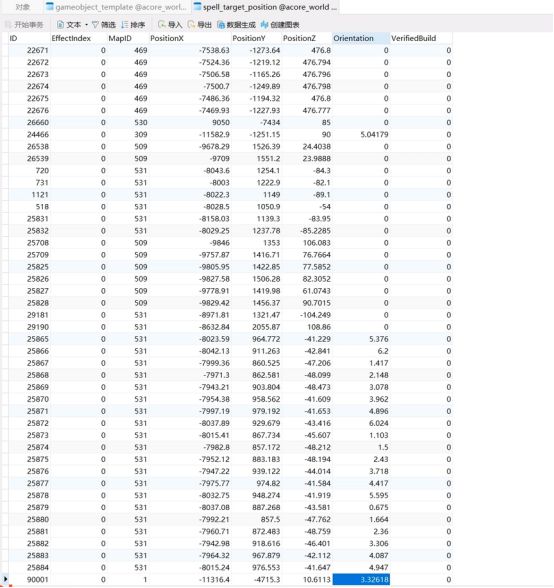
Task: Click the PositionY value 2055.87
Action: [266, 327]
